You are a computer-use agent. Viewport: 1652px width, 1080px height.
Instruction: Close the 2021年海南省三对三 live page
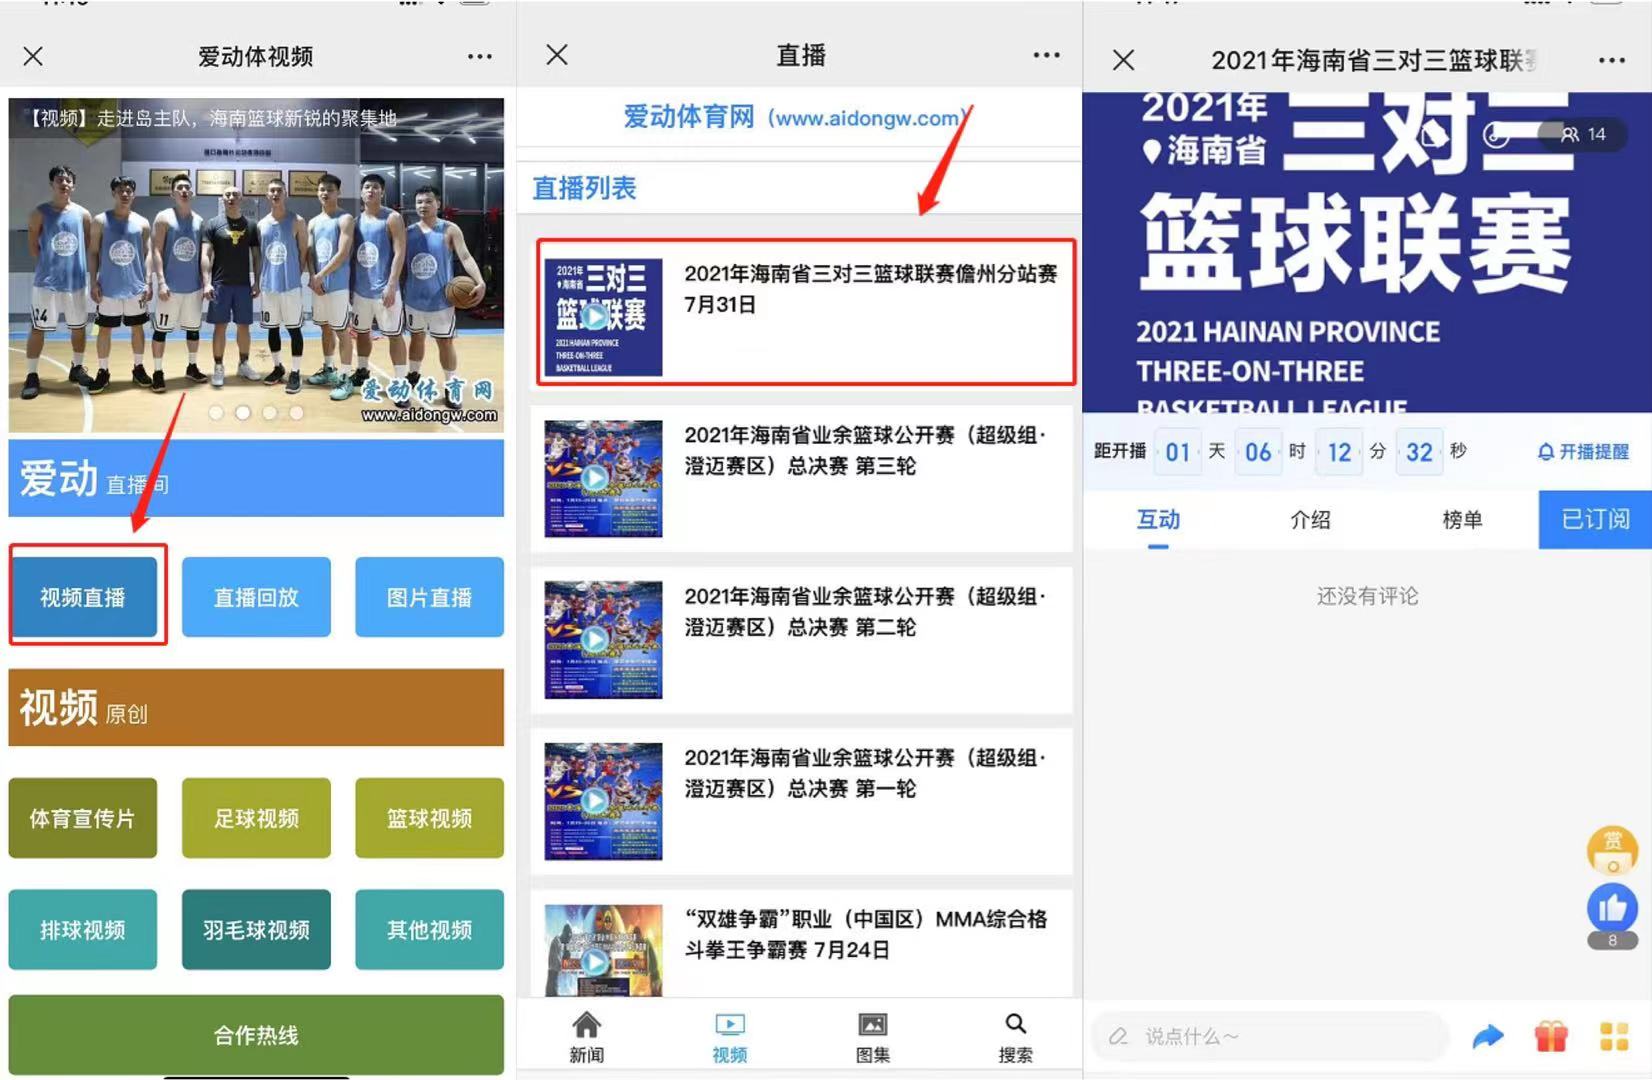[x=1124, y=60]
